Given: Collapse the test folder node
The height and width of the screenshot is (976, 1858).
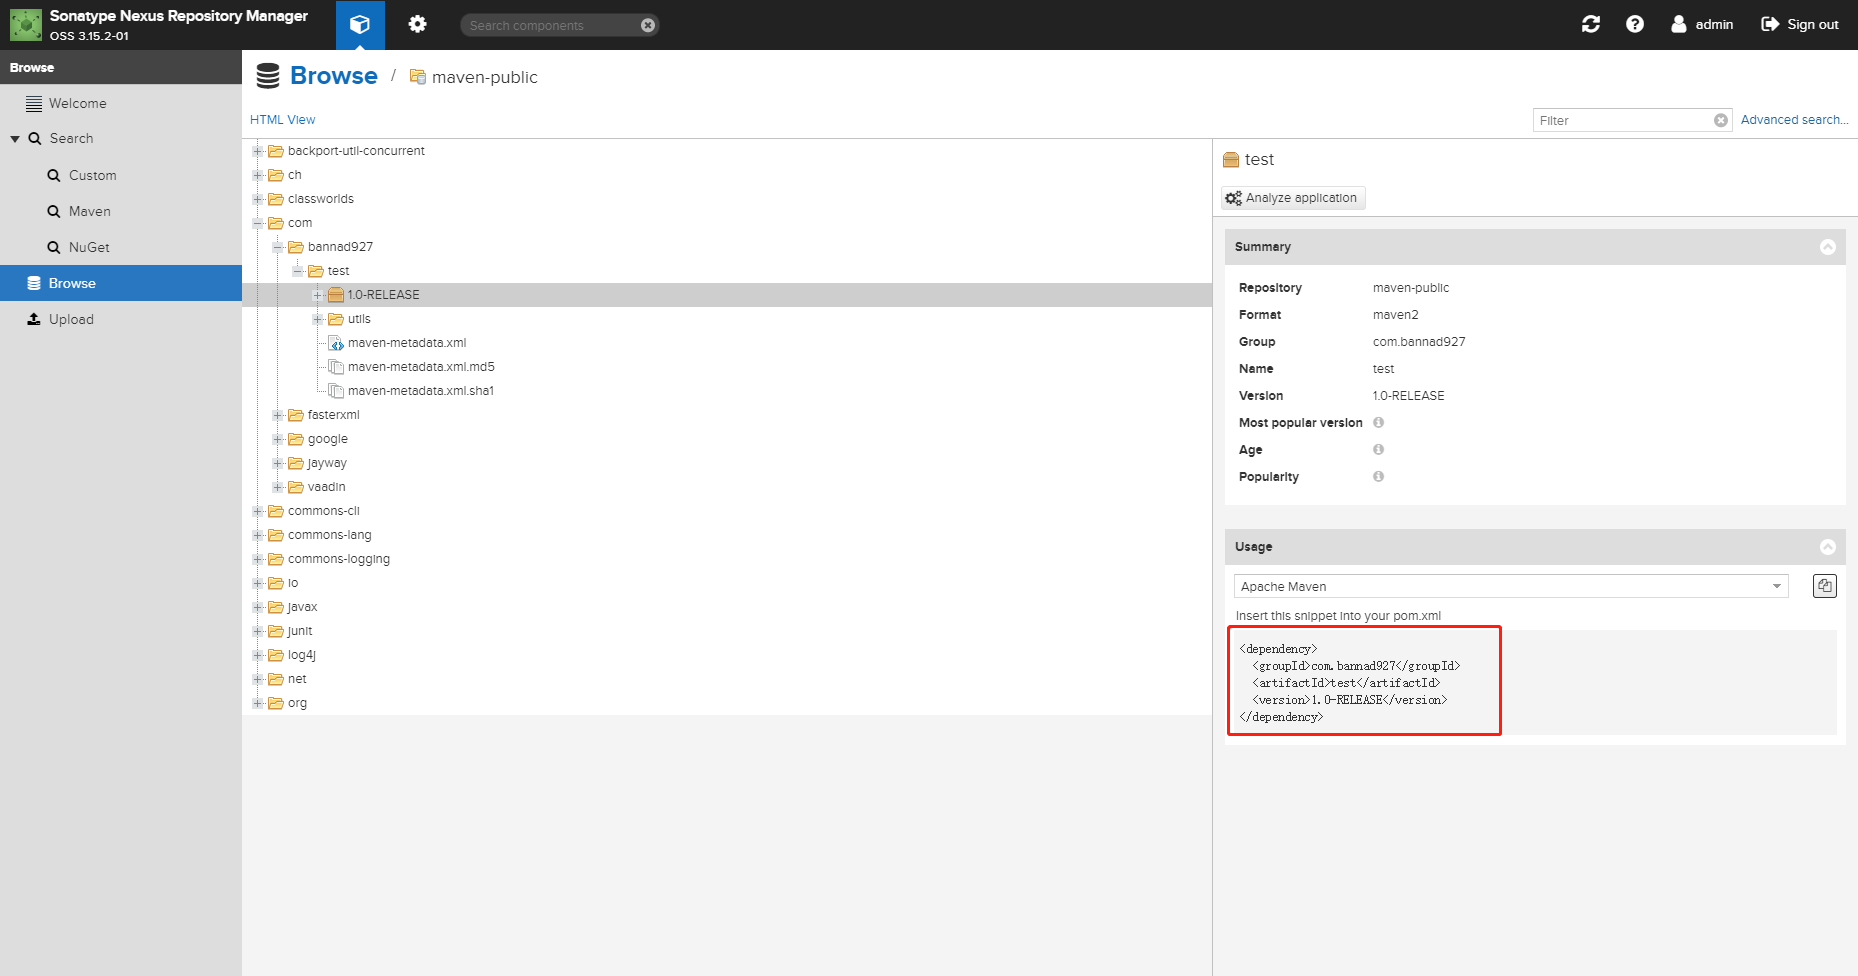Looking at the screenshot, I should (298, 271).
